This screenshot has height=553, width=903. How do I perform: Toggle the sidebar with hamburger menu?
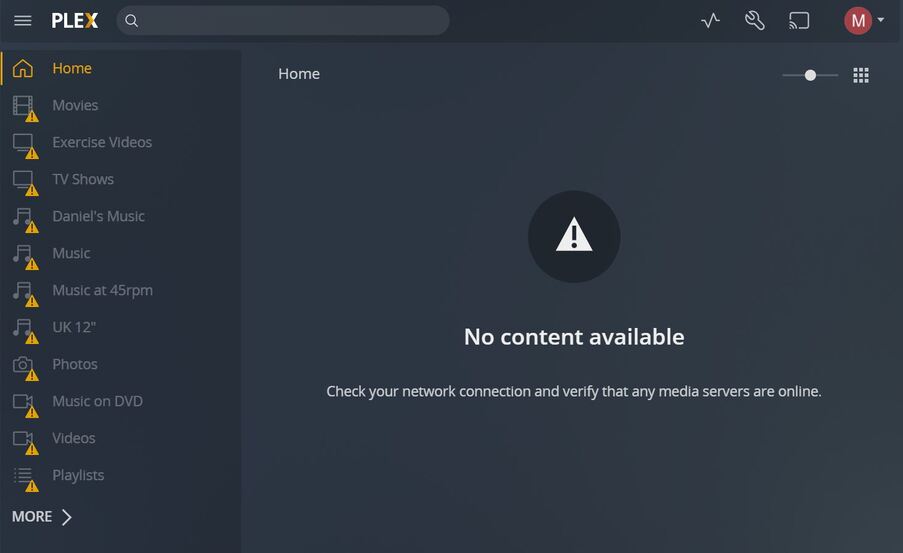coord(23,21)
